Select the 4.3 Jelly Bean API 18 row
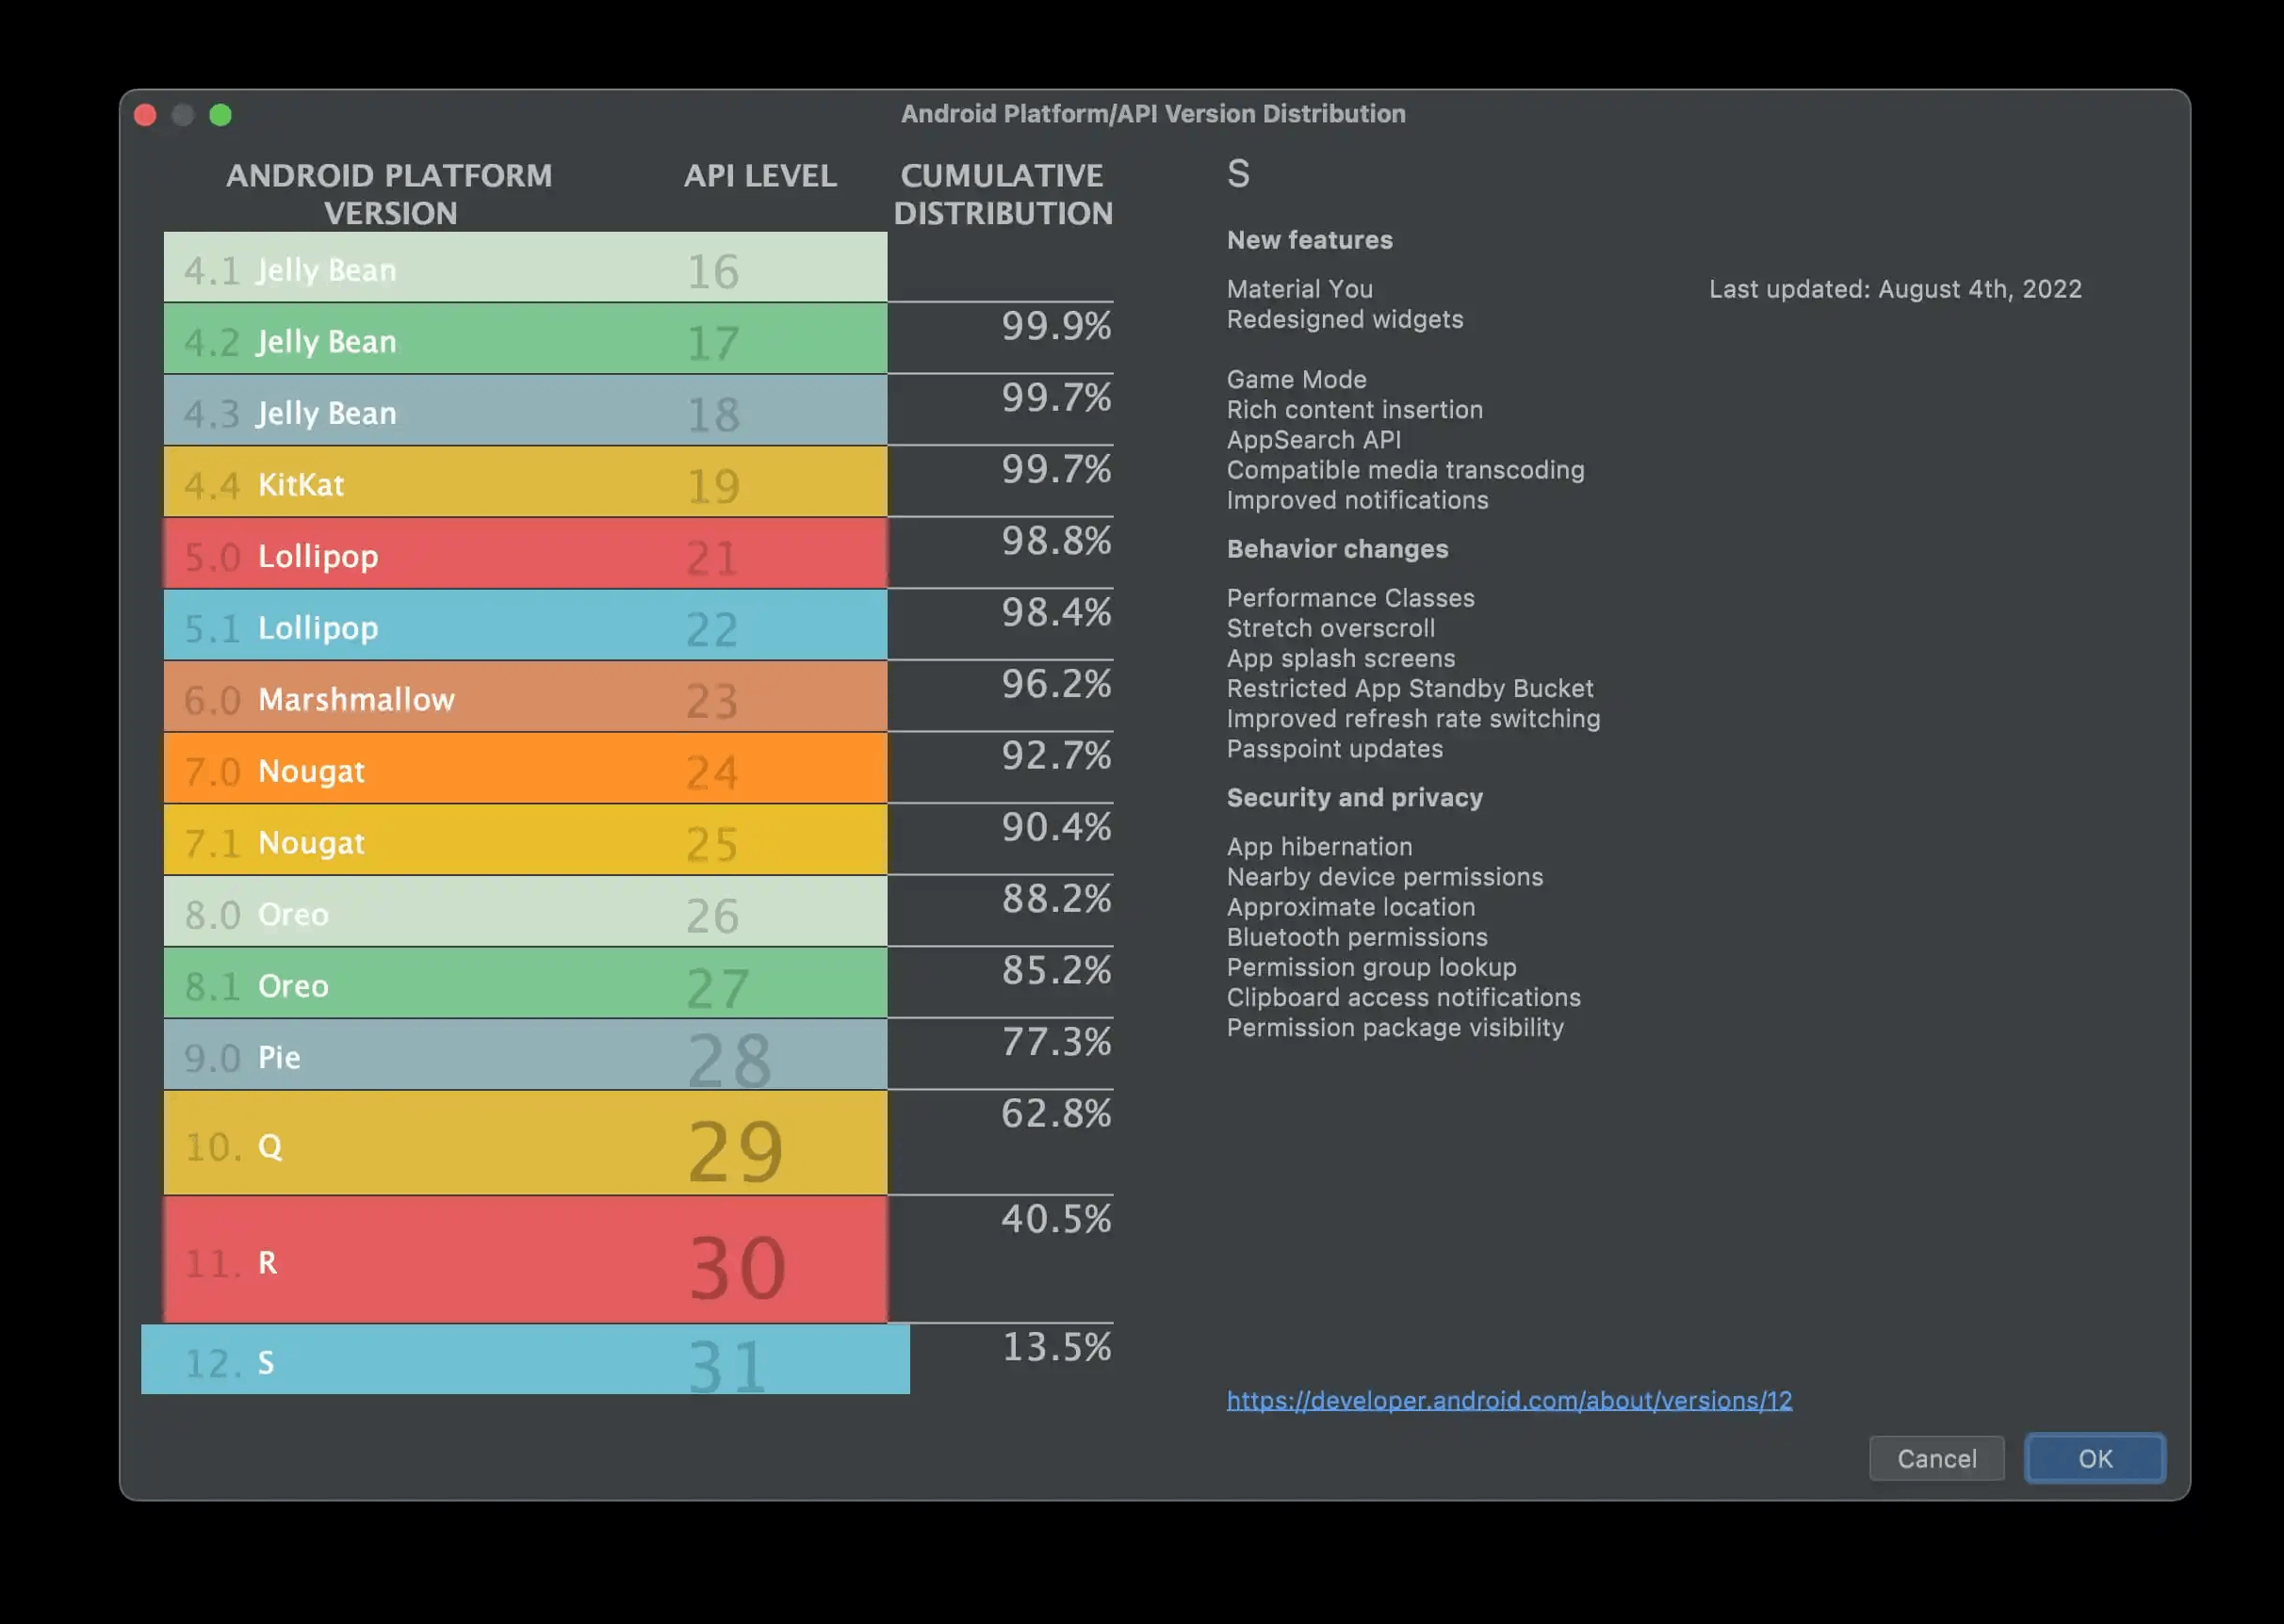This screenshot has width=2284, height=1624. point(525,411)
